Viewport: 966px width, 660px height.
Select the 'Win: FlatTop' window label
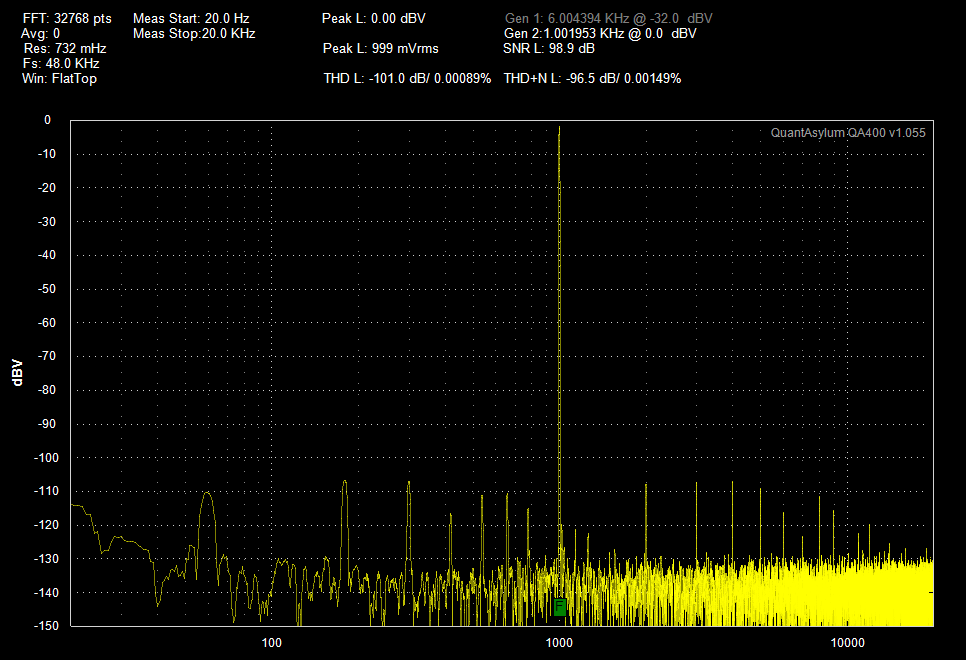pyautogui.click(x=59, y=78)
